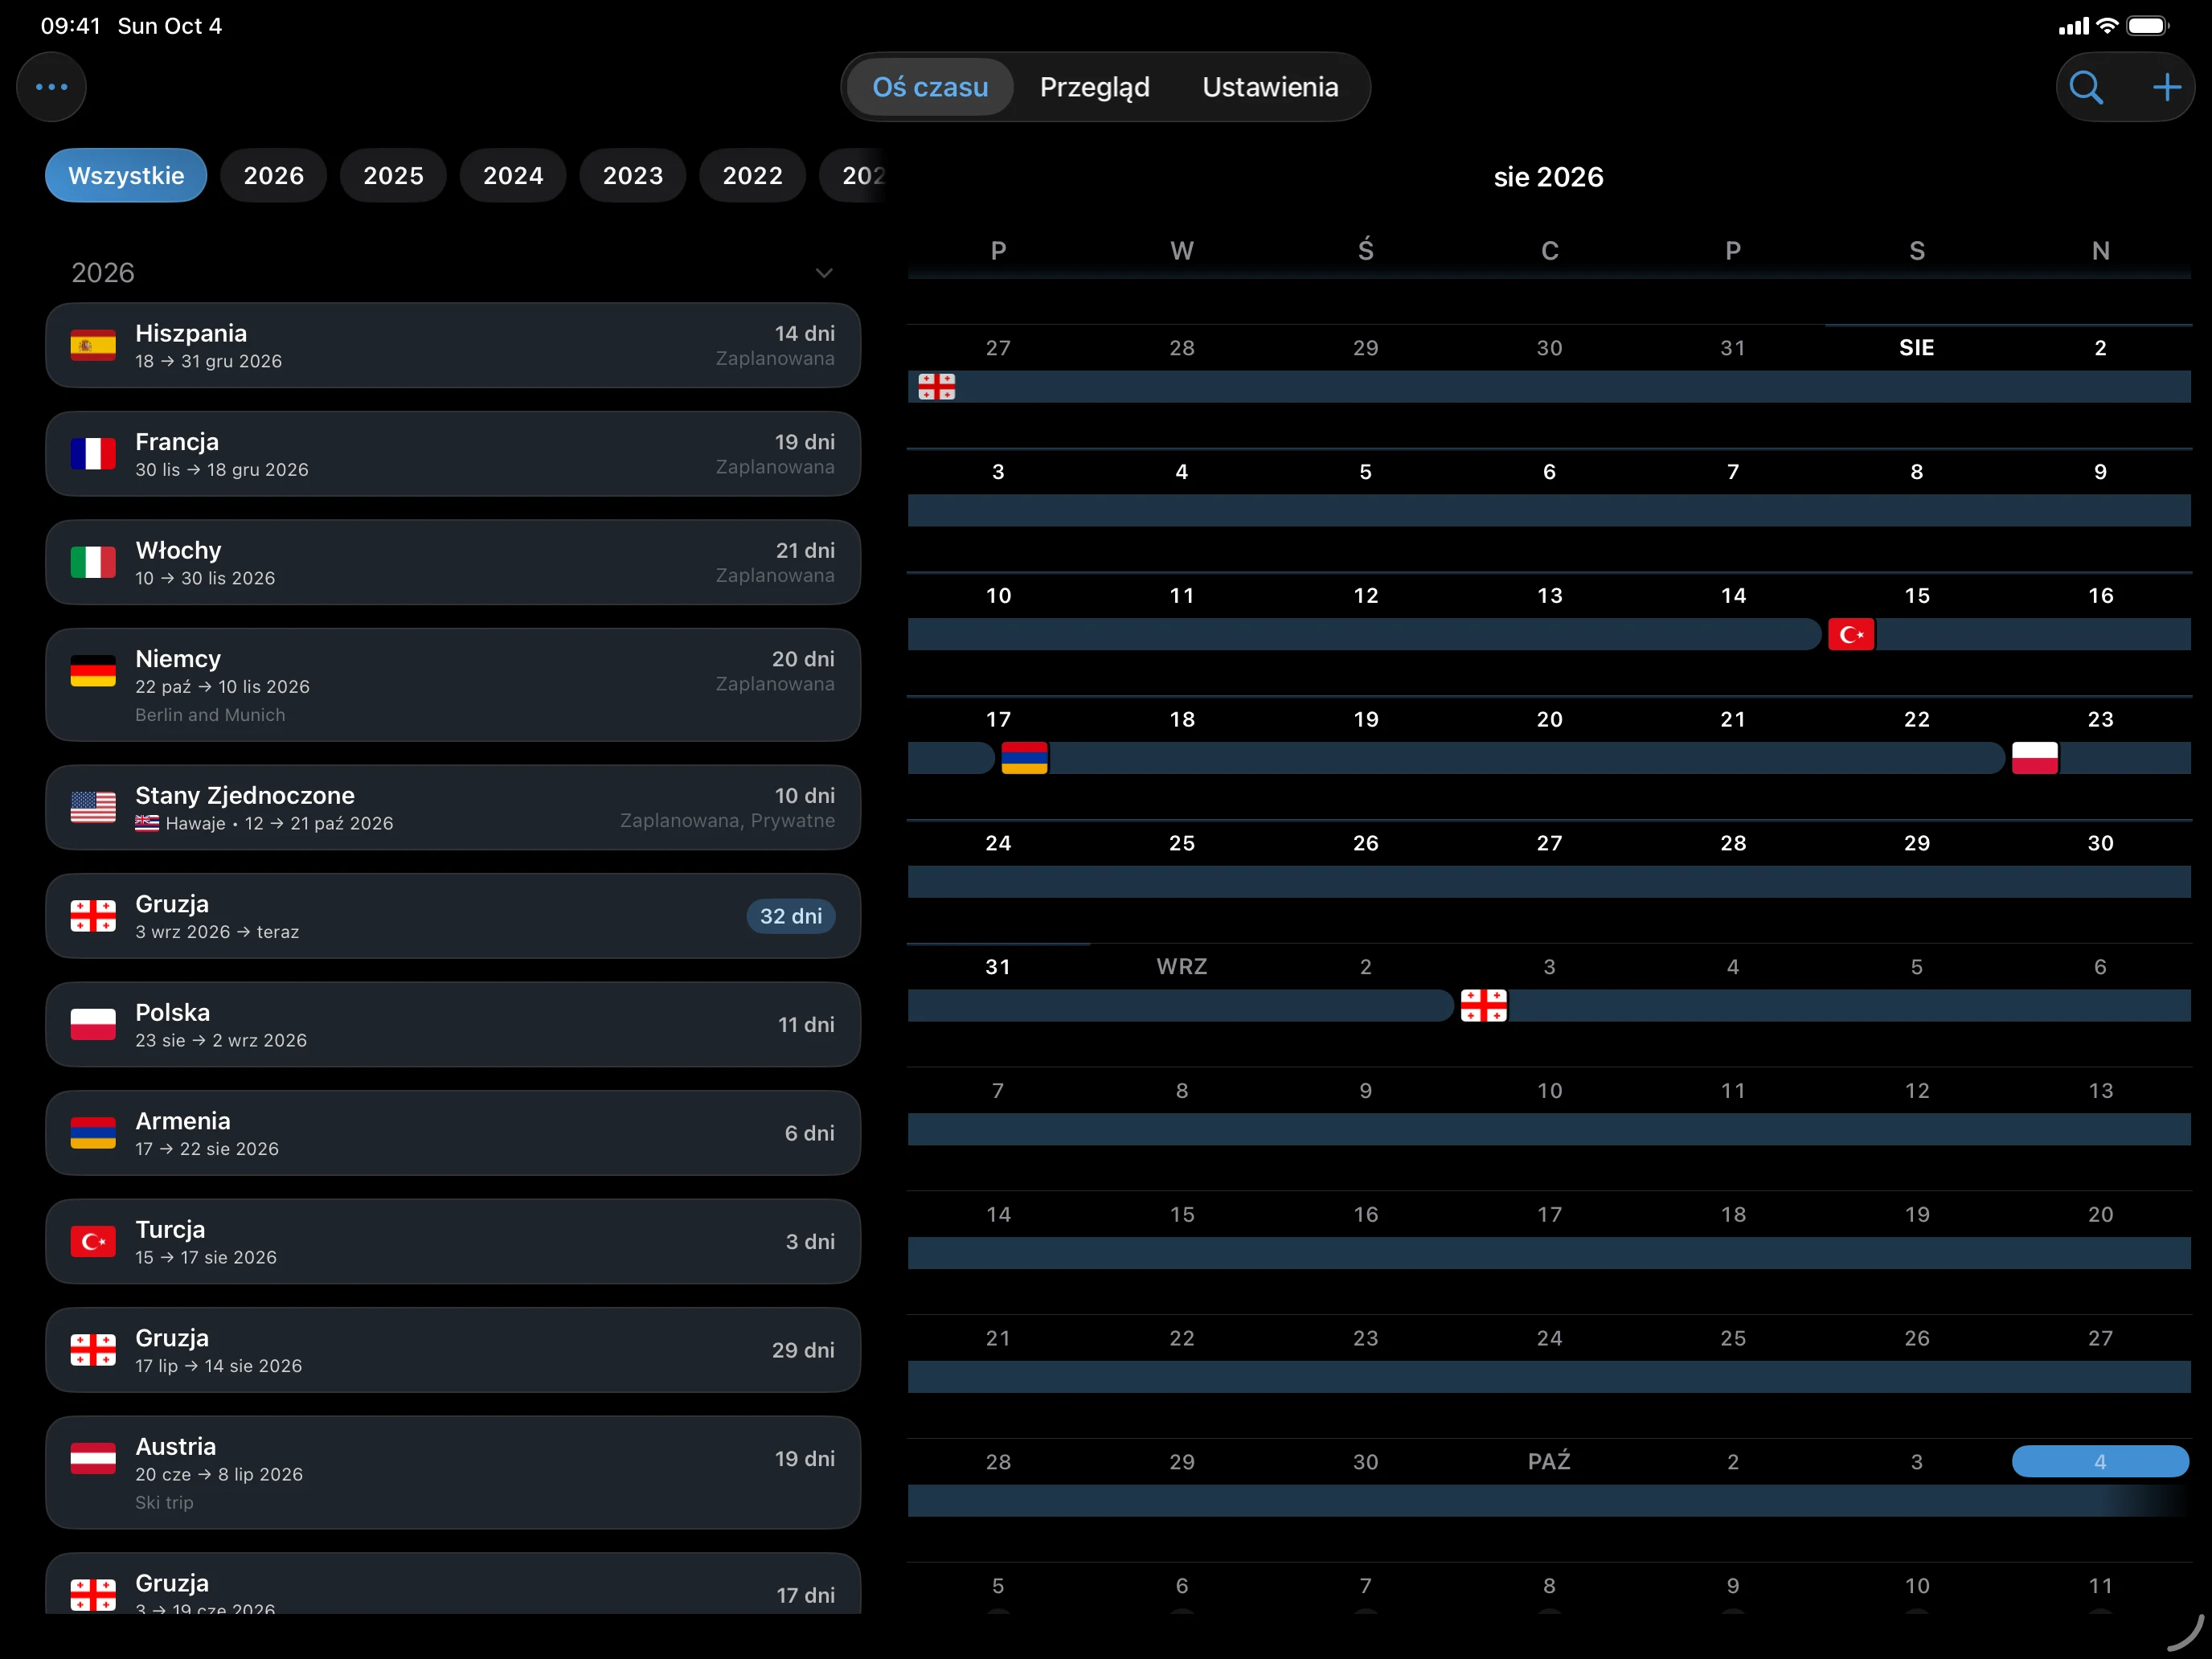
Task: Tap the search magnifier icon
Action: [x=2086, y=87]
